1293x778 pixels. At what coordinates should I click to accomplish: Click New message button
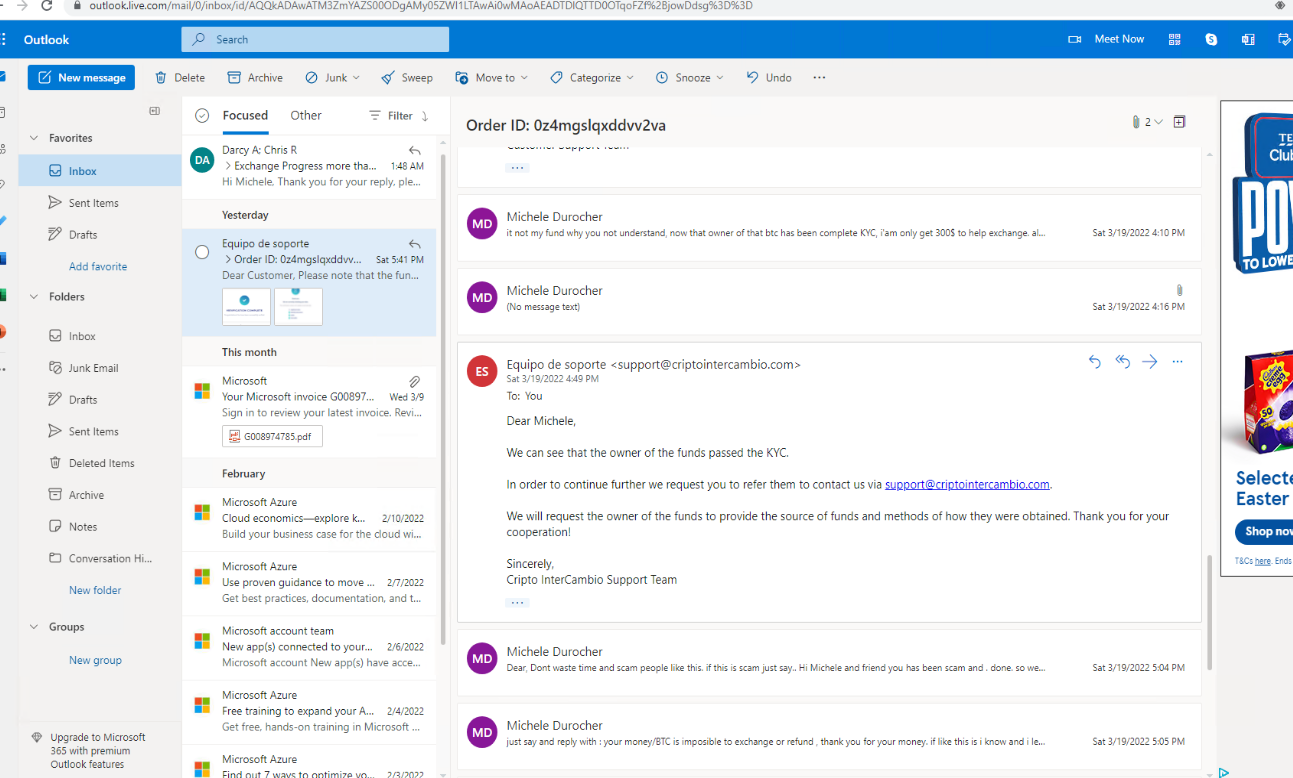pyautogui.click(x=81, y=77)
